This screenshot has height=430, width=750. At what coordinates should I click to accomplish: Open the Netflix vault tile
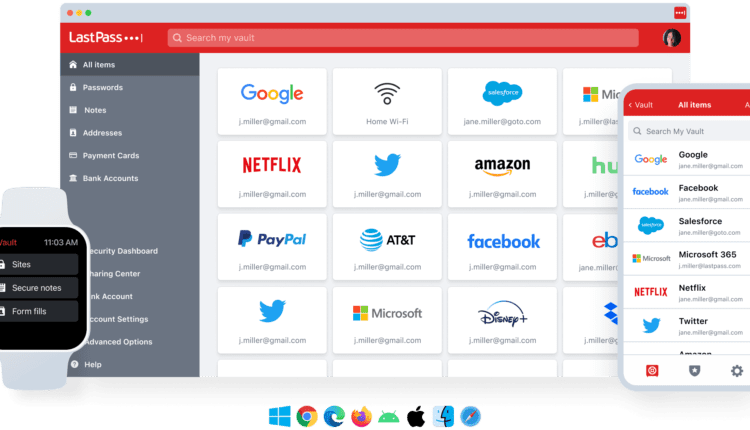(x=272, y=174)
